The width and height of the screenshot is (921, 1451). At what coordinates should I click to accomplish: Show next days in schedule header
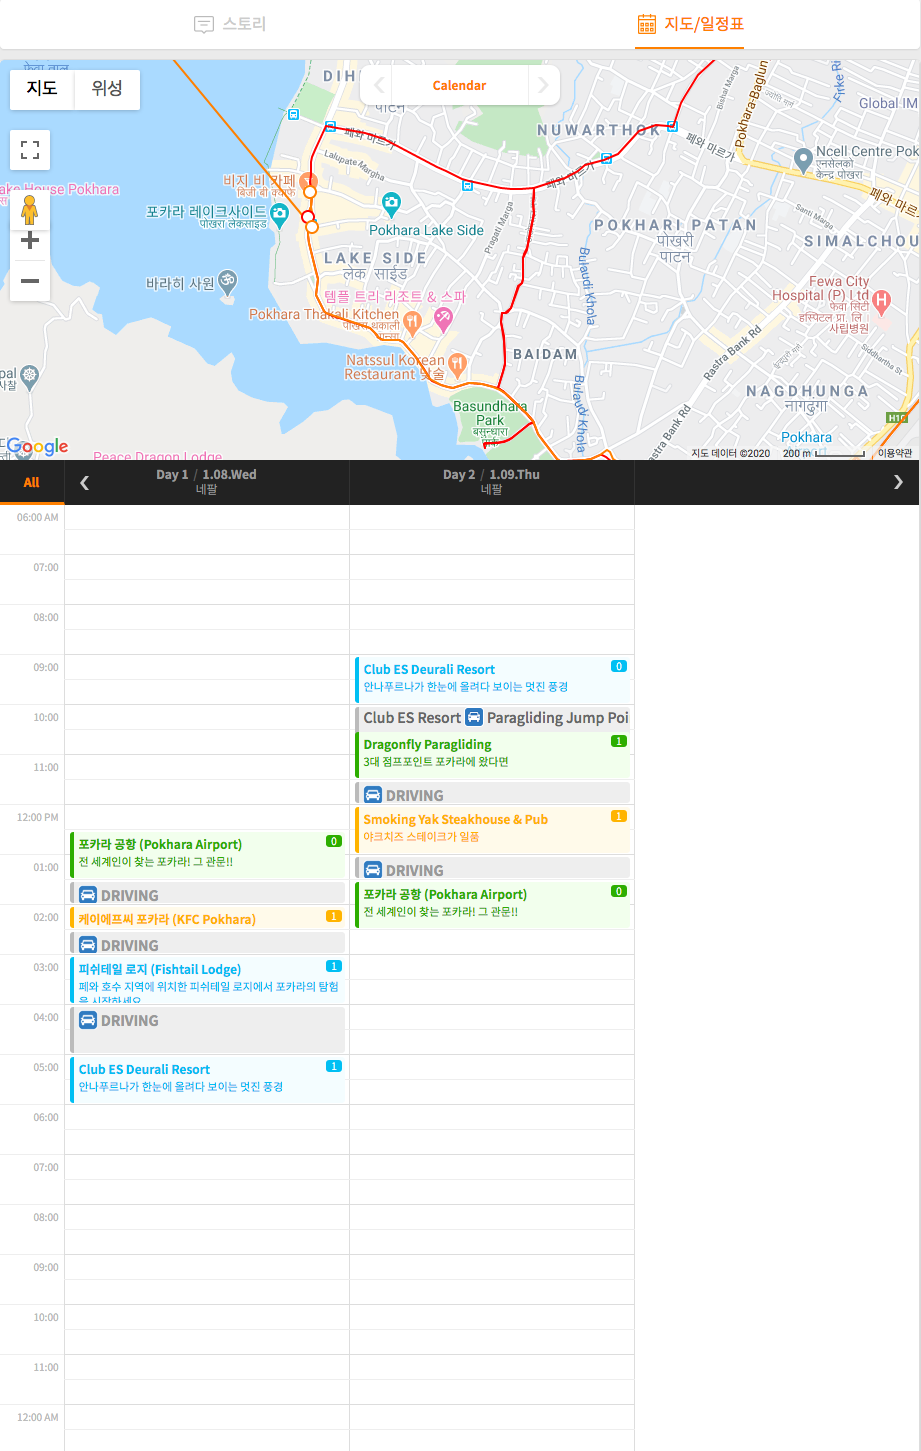[898, 482]
